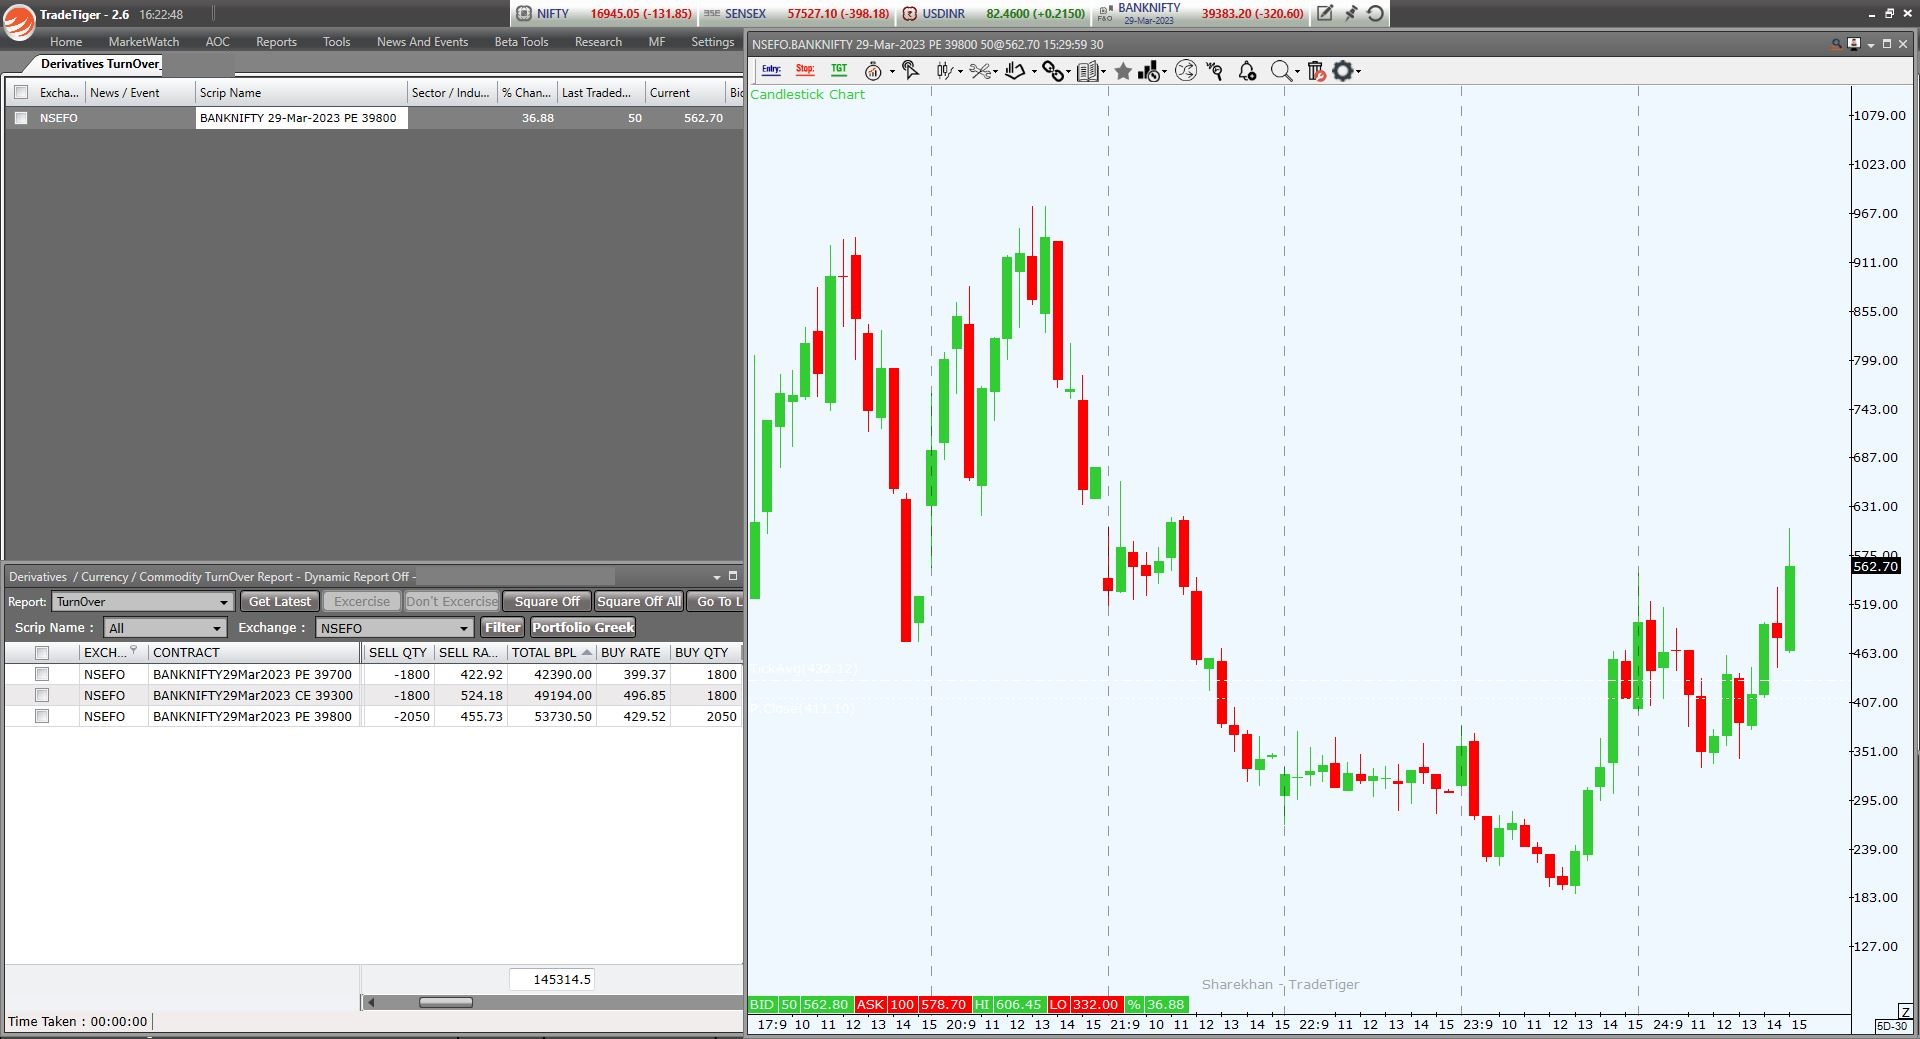
Task: Toggle the turnover report header checkbox
Action: tap(42, 652)
